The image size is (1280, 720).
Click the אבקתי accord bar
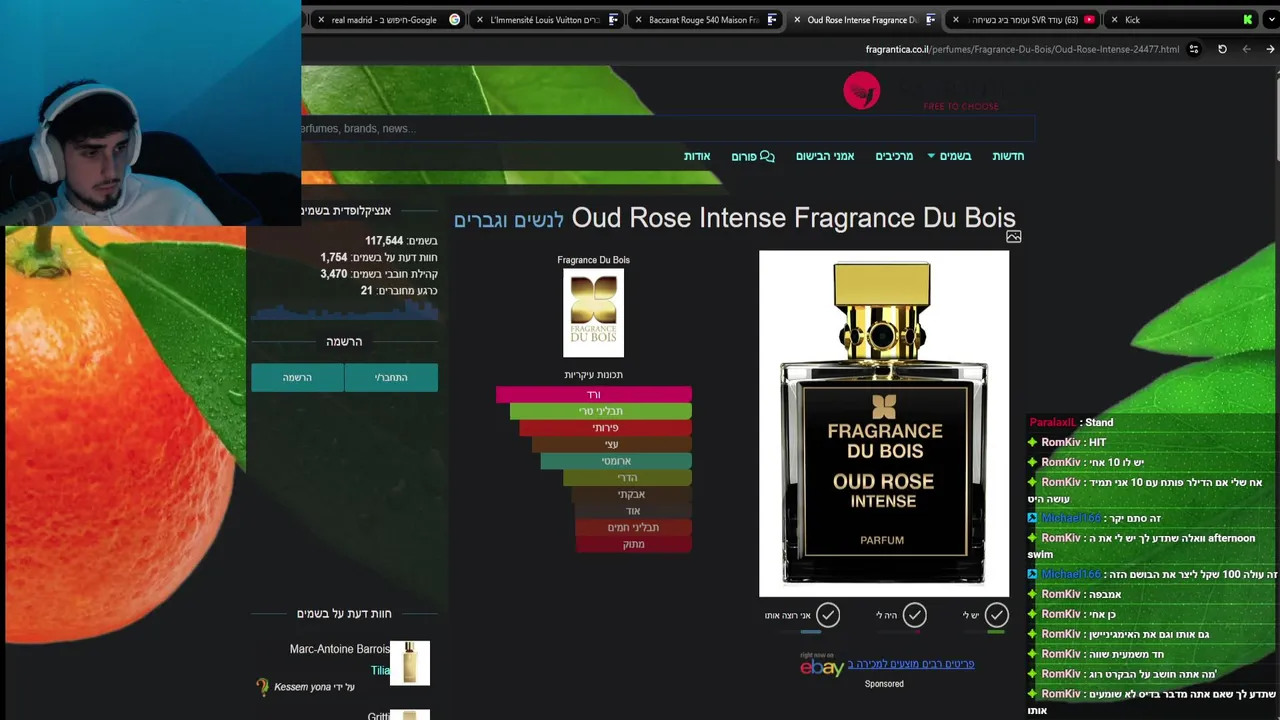point(631,494)
